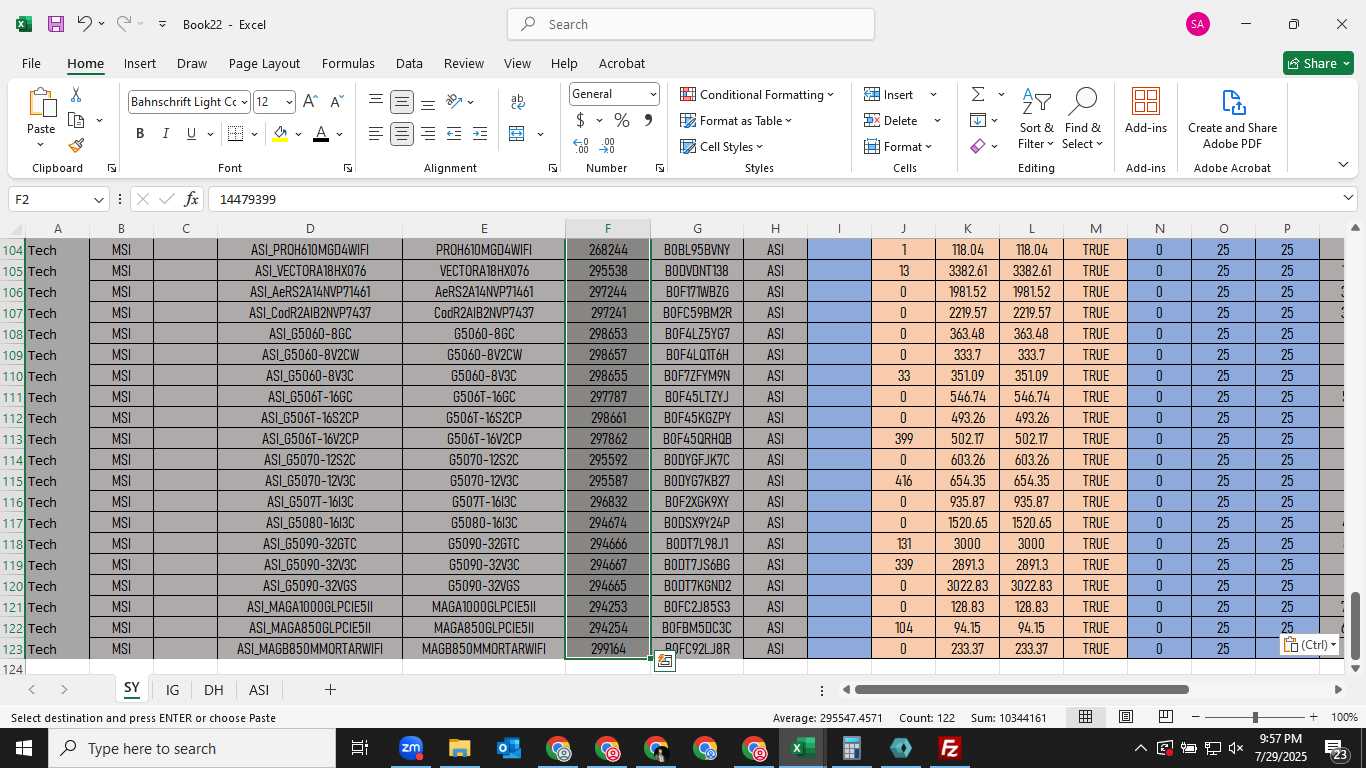Switch to Page Layout view in status bar

[x=1126, y=717]
